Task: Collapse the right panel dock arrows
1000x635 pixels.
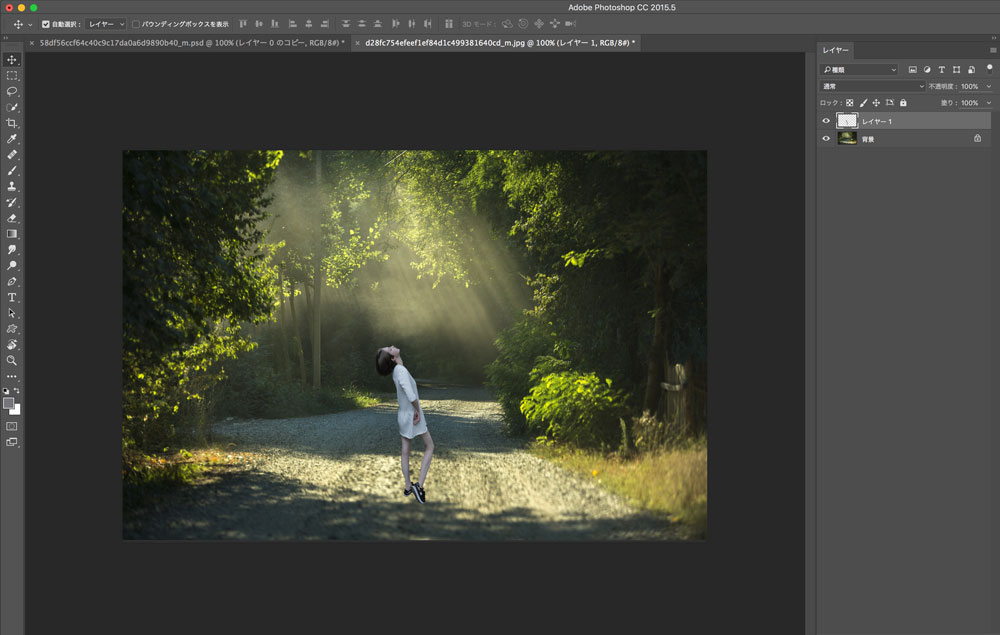Action: click(x=994, y=38)
